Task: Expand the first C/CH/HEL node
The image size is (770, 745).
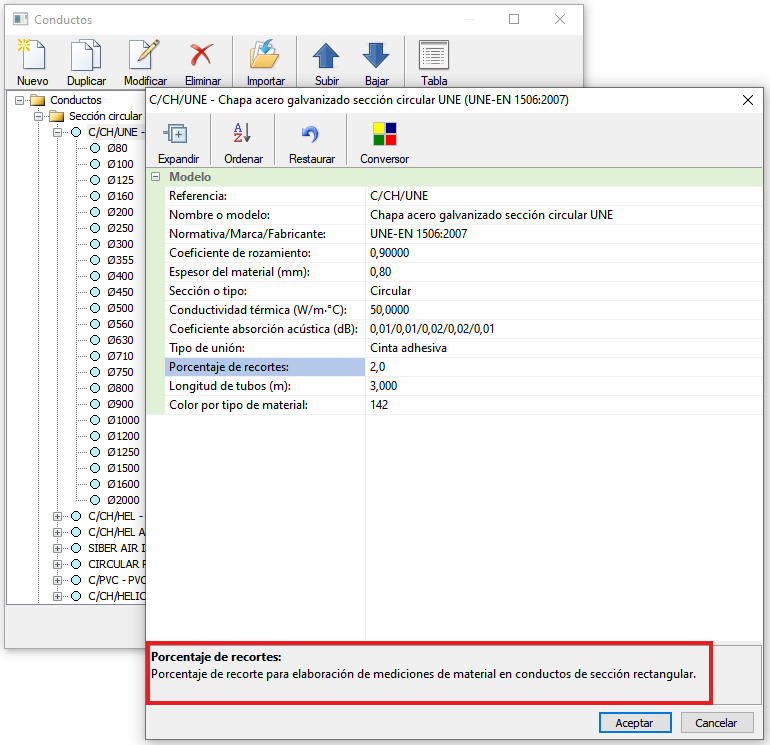Action: pos(57,516)
